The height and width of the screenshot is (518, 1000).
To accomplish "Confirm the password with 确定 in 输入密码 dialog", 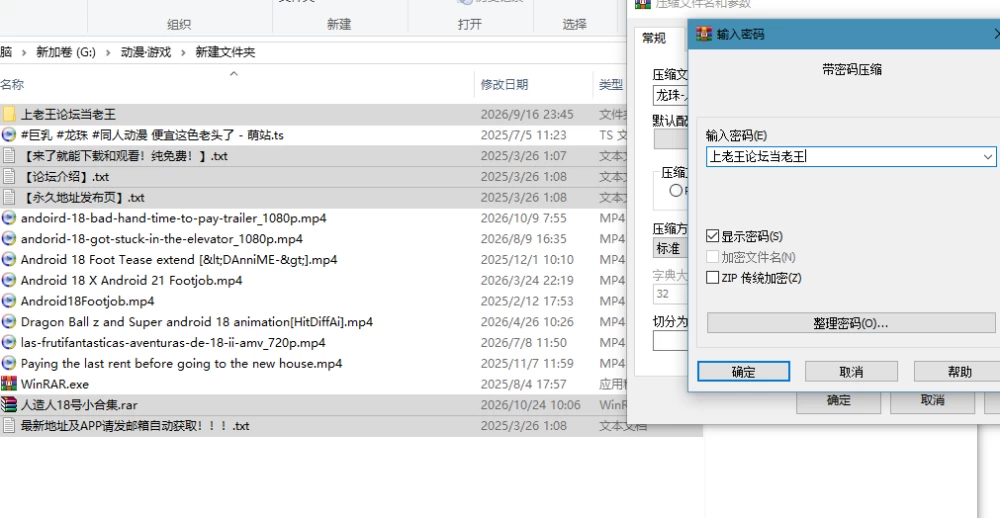I will [x=744, y=371].
